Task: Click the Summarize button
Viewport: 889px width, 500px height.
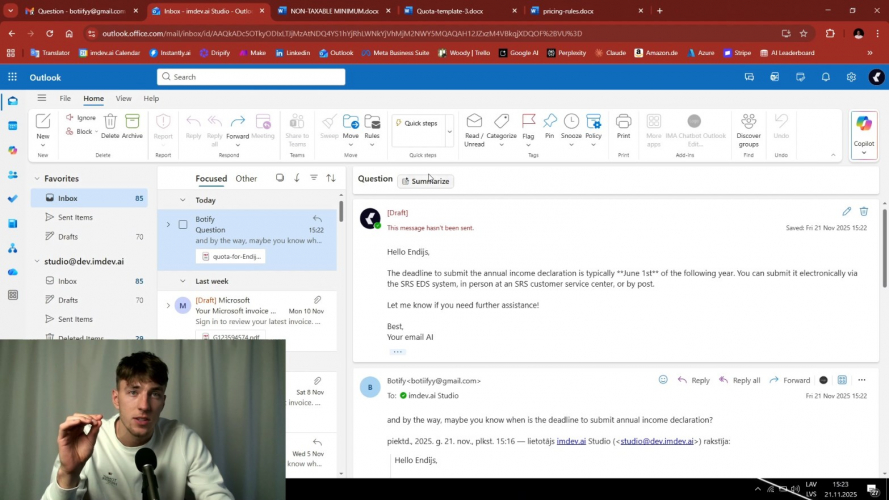Action: click(x=426, y=181)
